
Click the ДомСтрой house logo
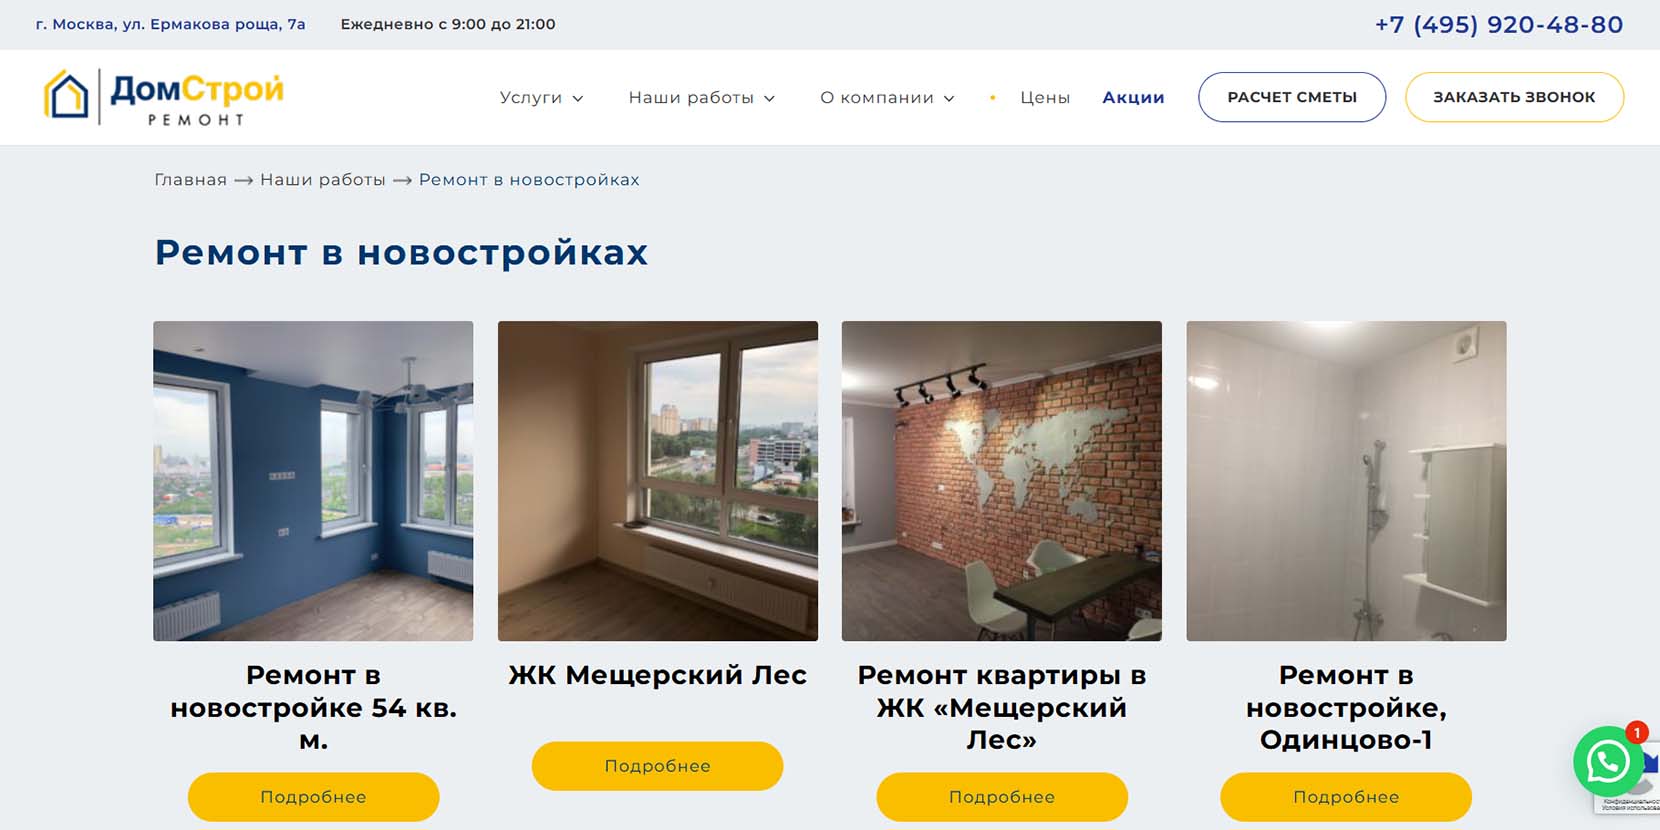164,97
